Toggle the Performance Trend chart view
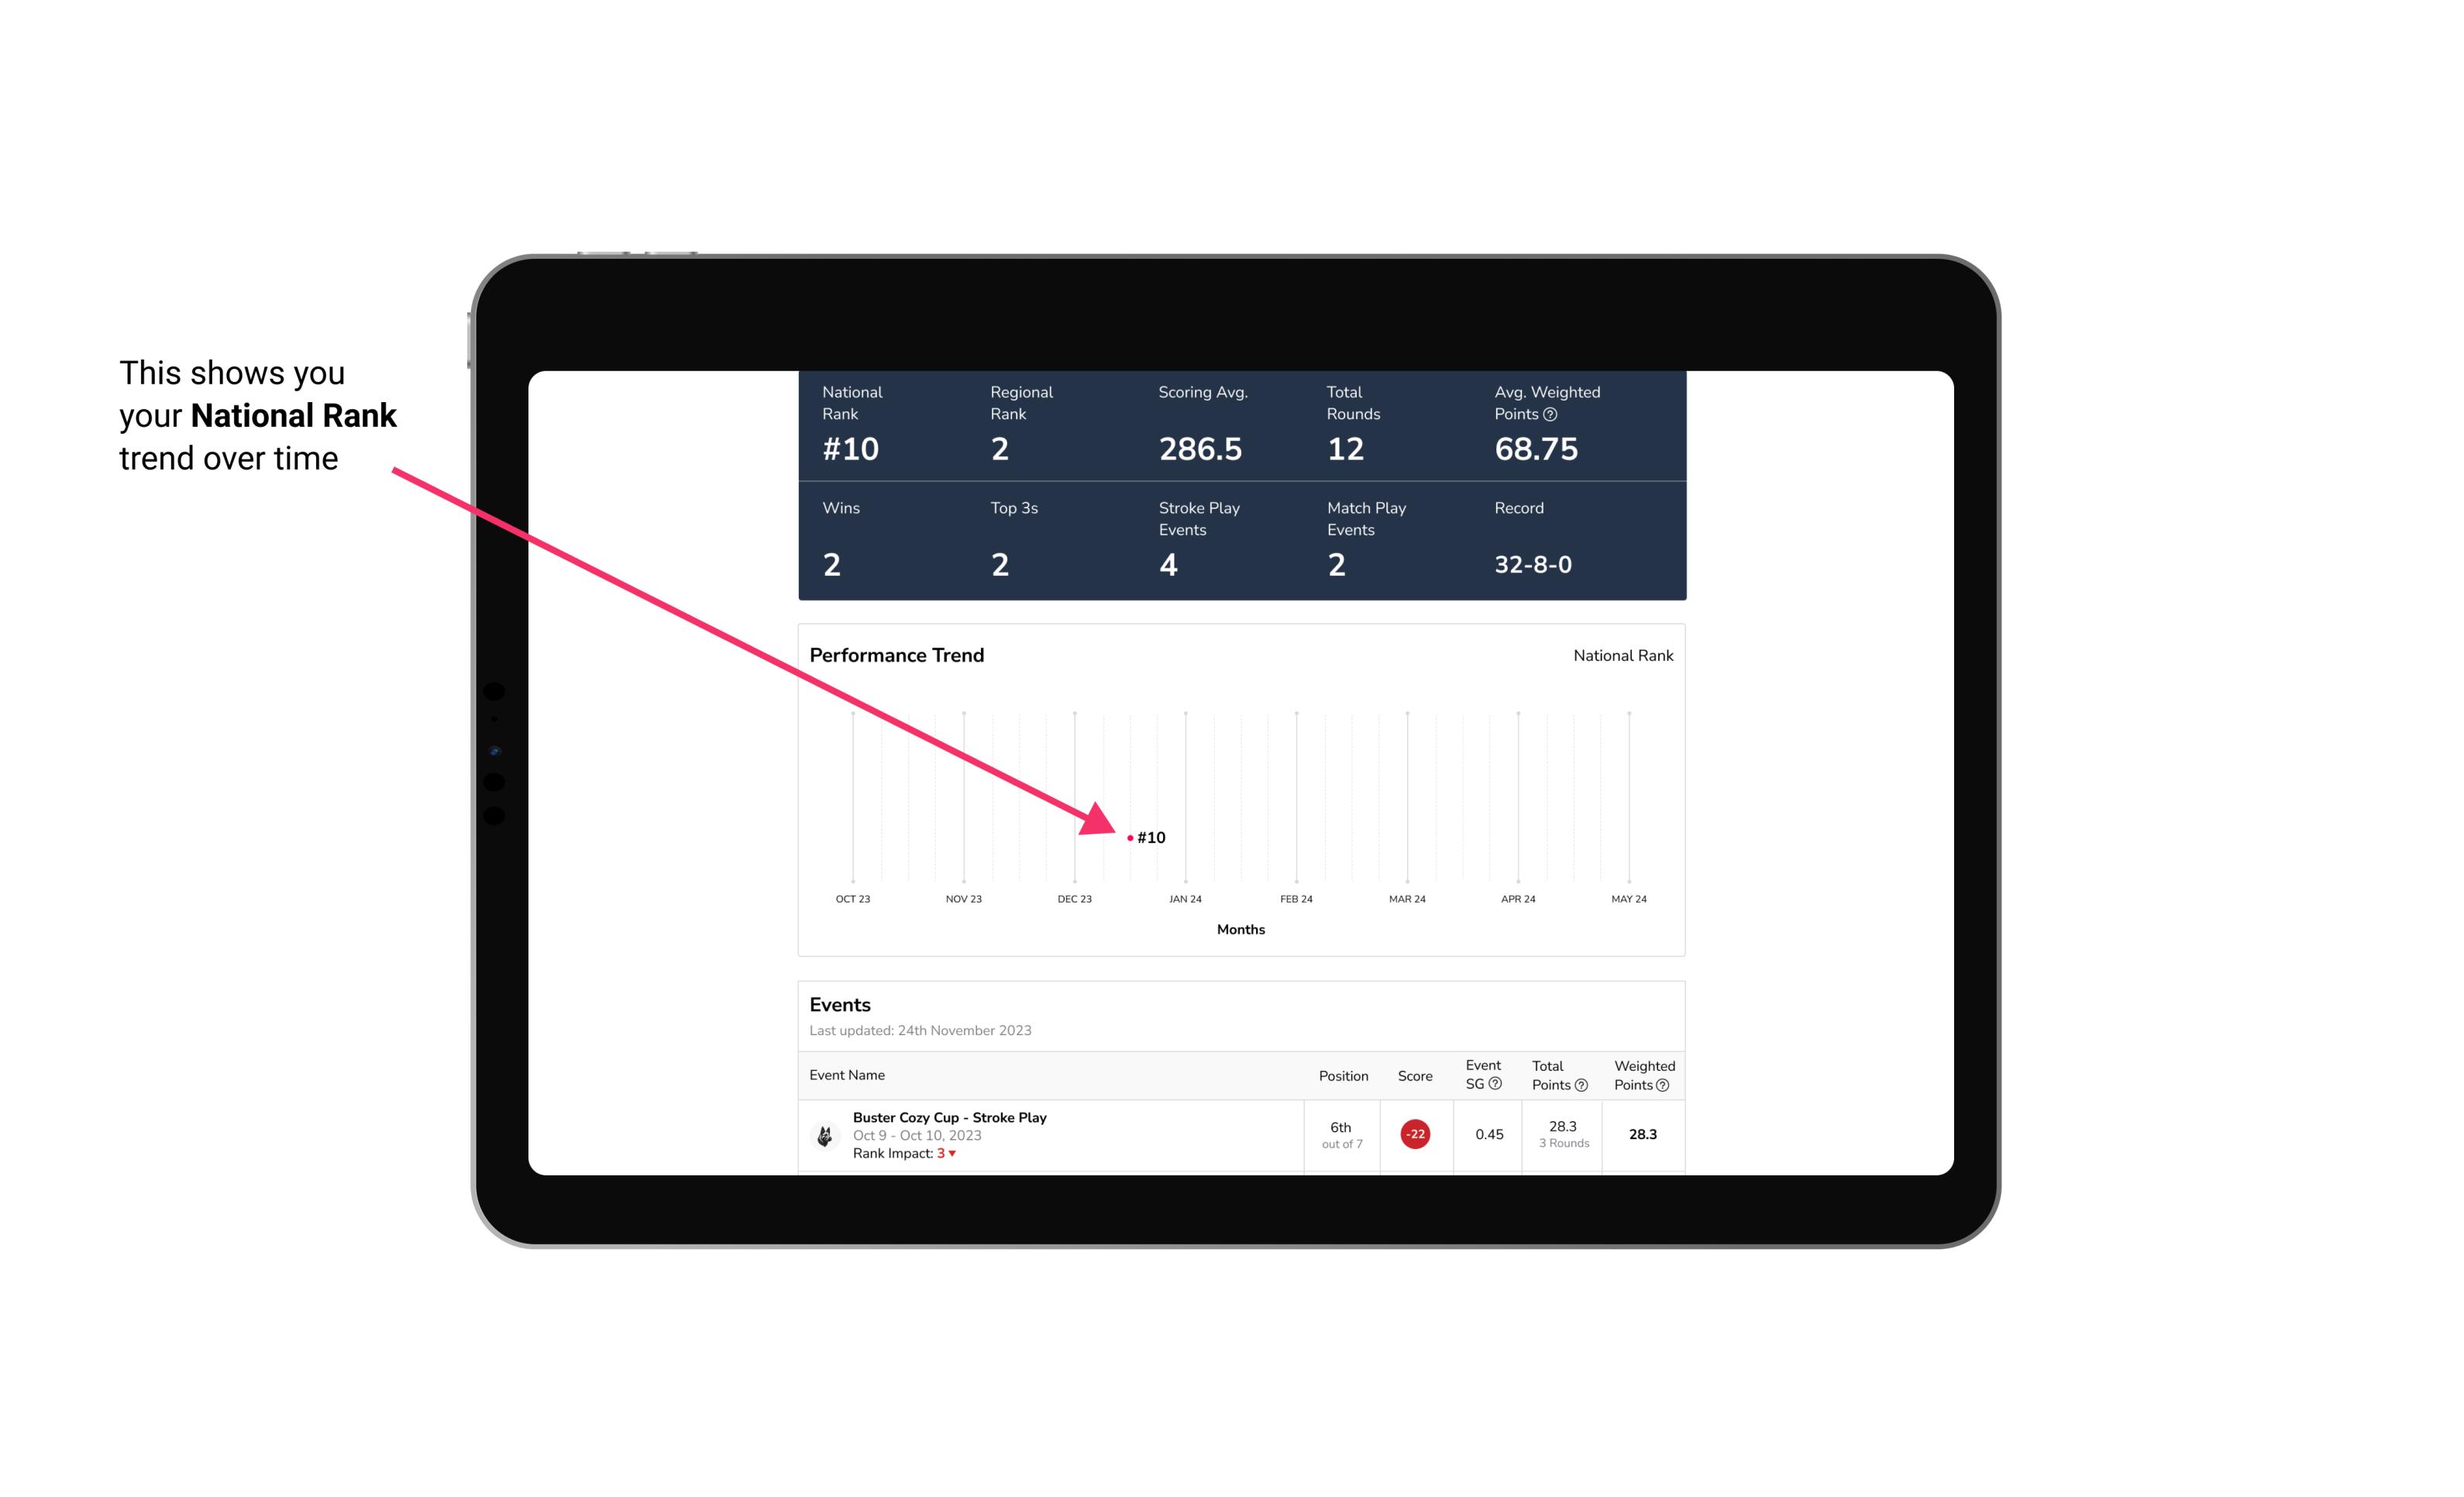Viewport: 2464px width, 1497px height. click(x=1619, y=655)
